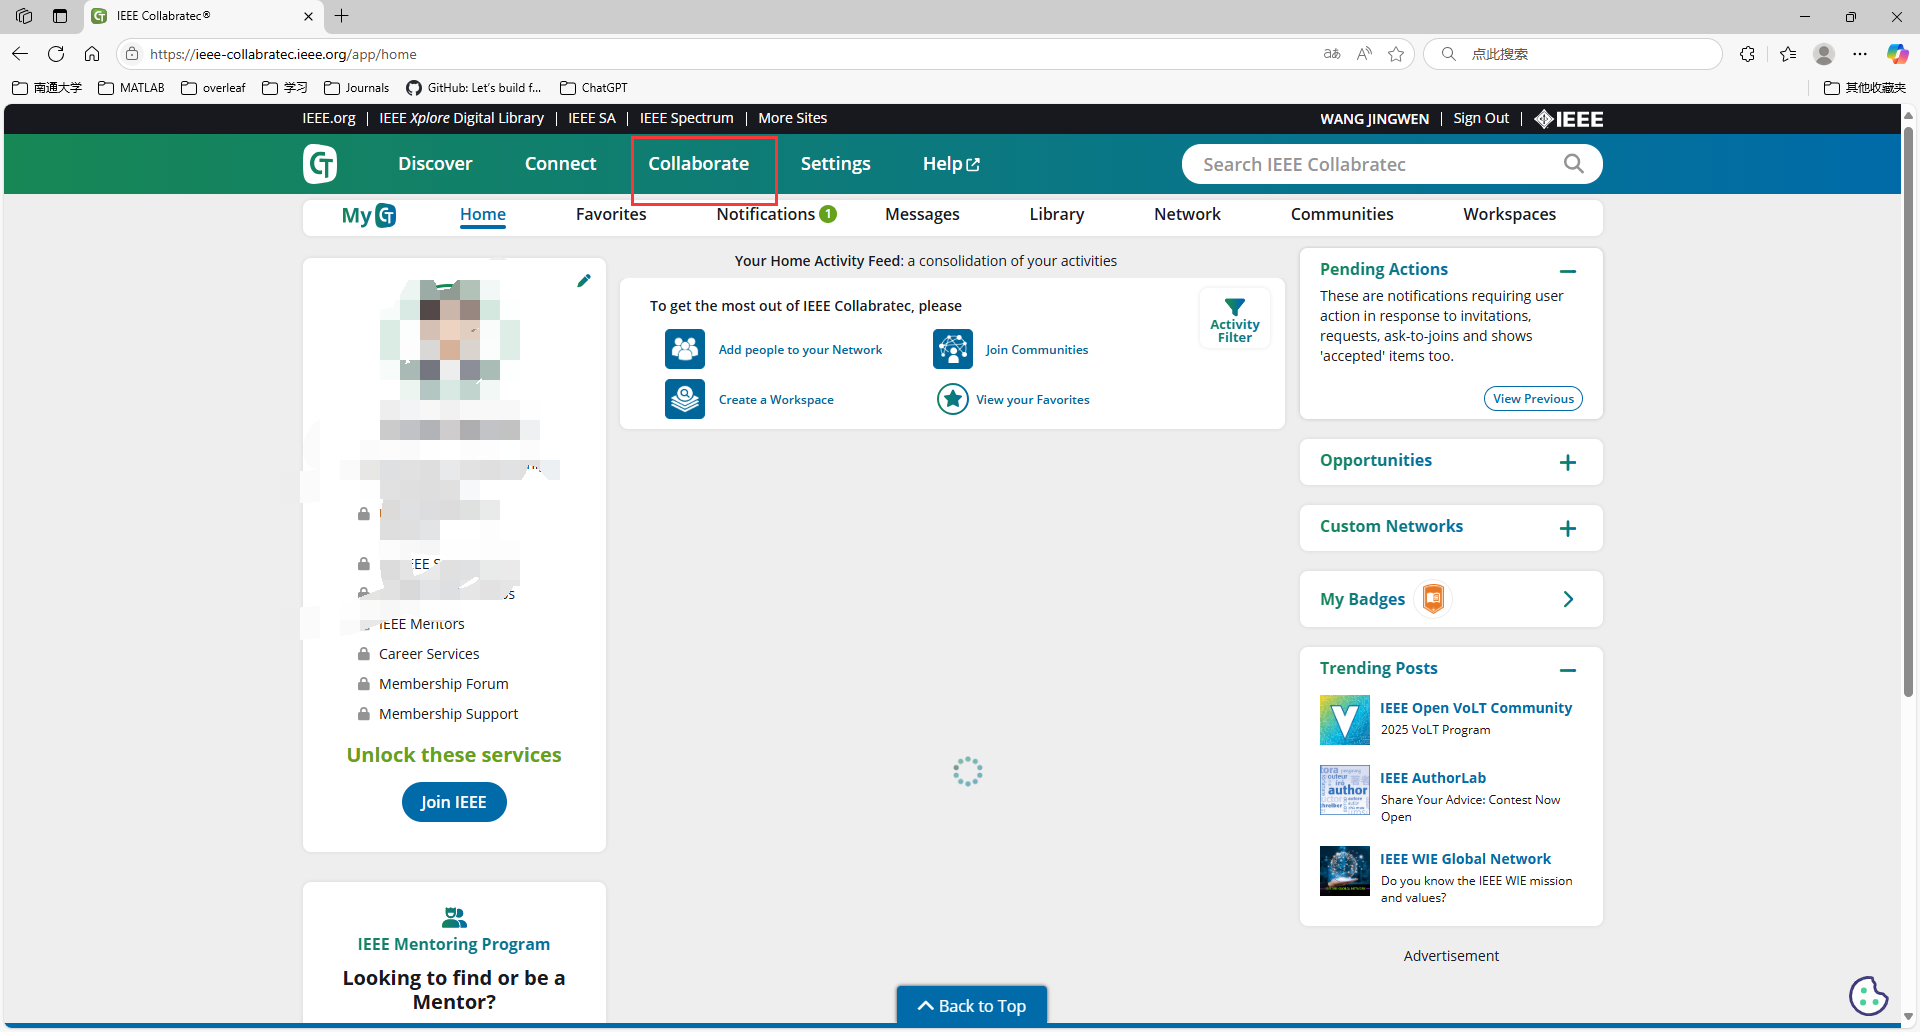Open the Activity Filter funnel icon
This screenshot has width=1920, height=1032.
tap(1235, 308)
